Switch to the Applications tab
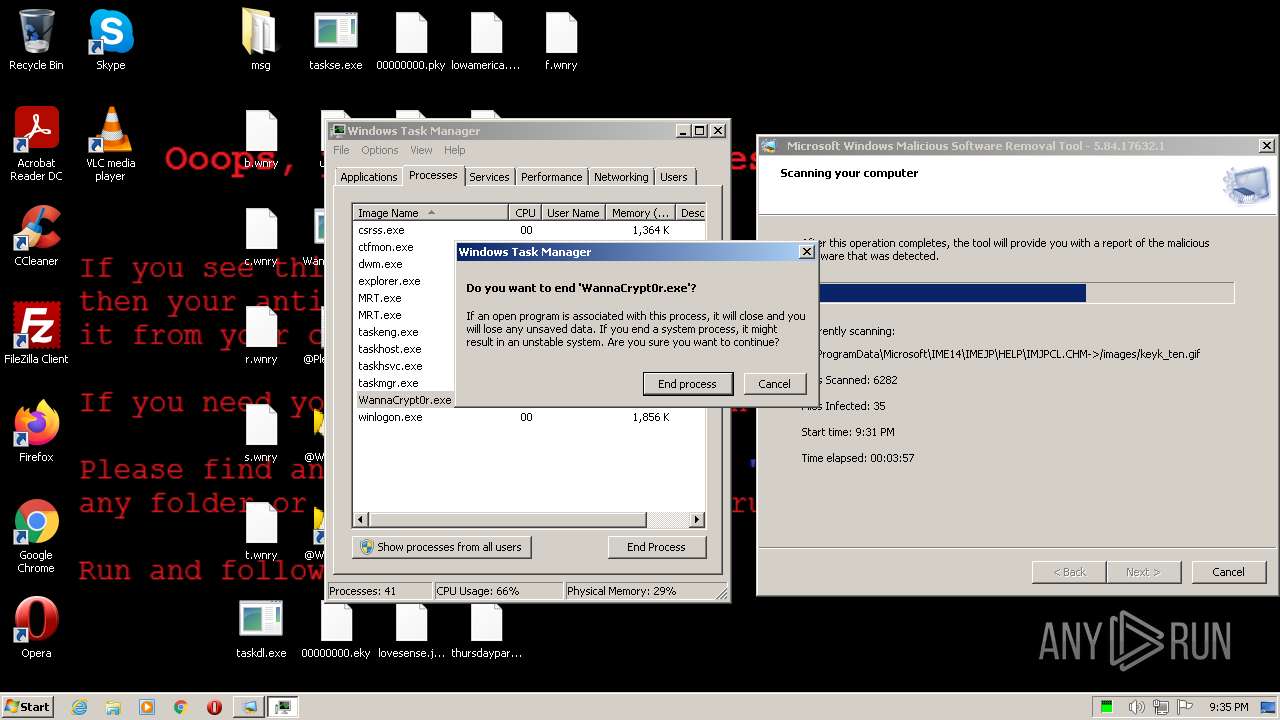This screenshot has width=1280, height=720. (369, 177)
